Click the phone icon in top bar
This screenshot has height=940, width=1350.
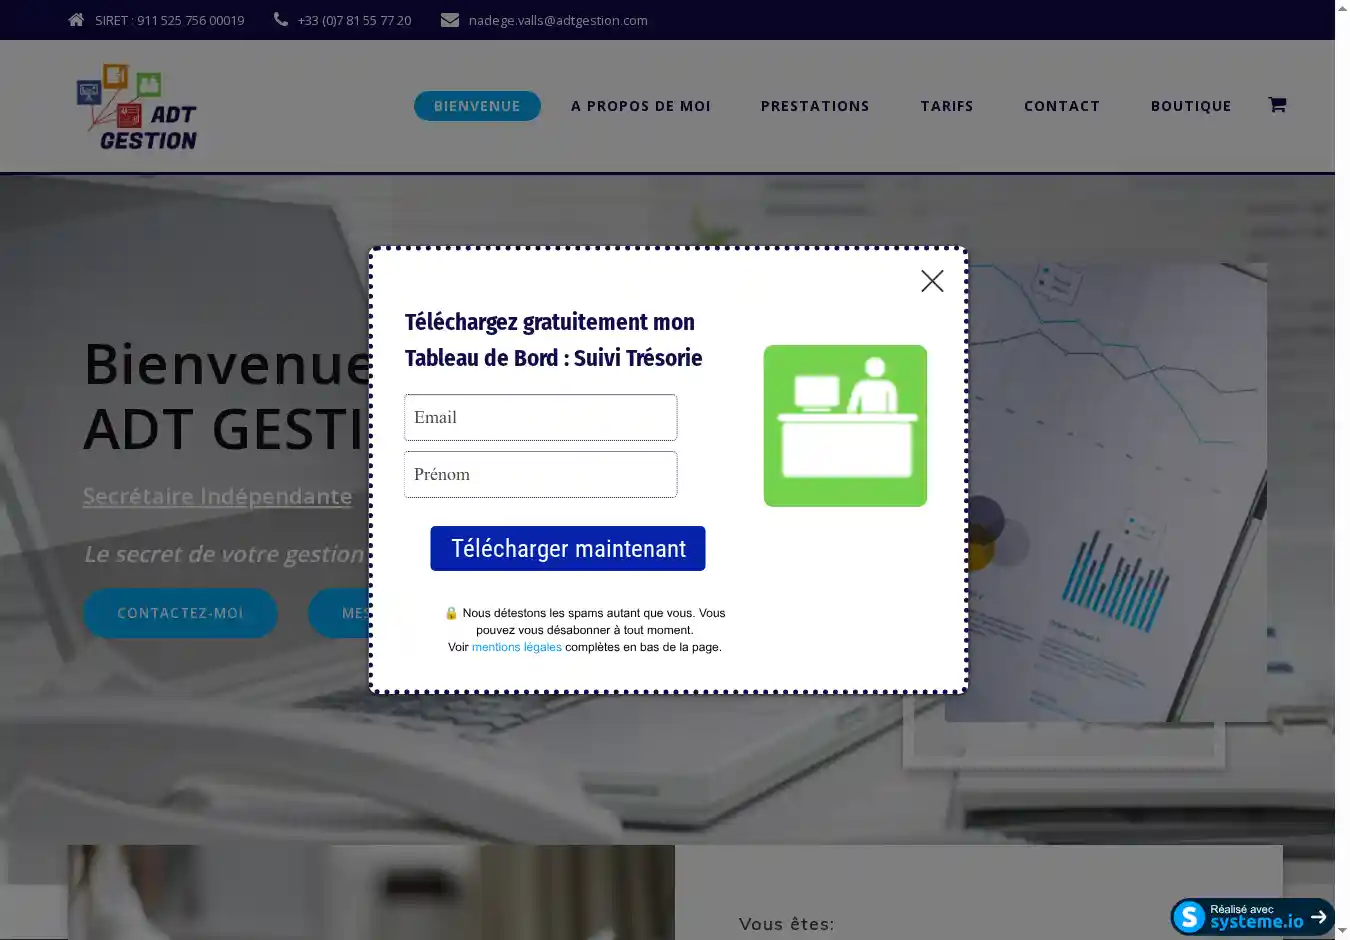[x=281, y=20]
